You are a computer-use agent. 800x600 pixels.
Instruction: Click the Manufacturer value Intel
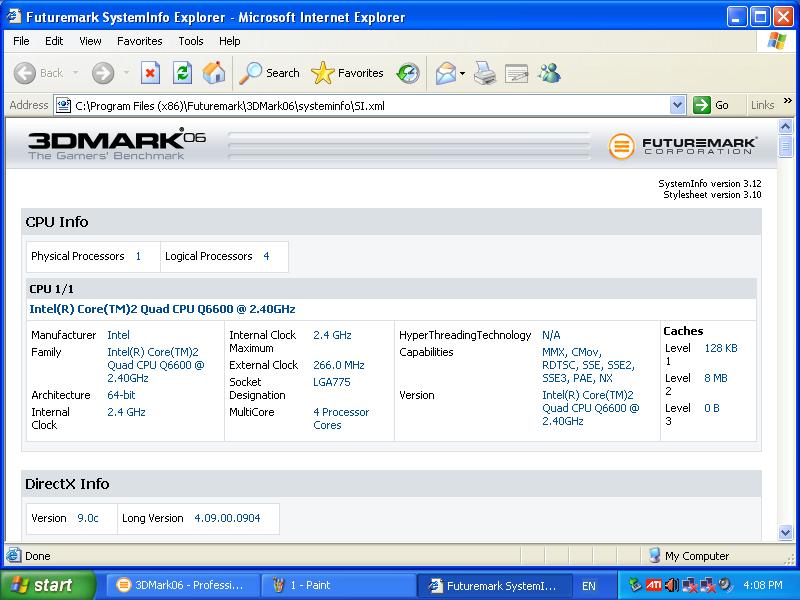[118, 335]
